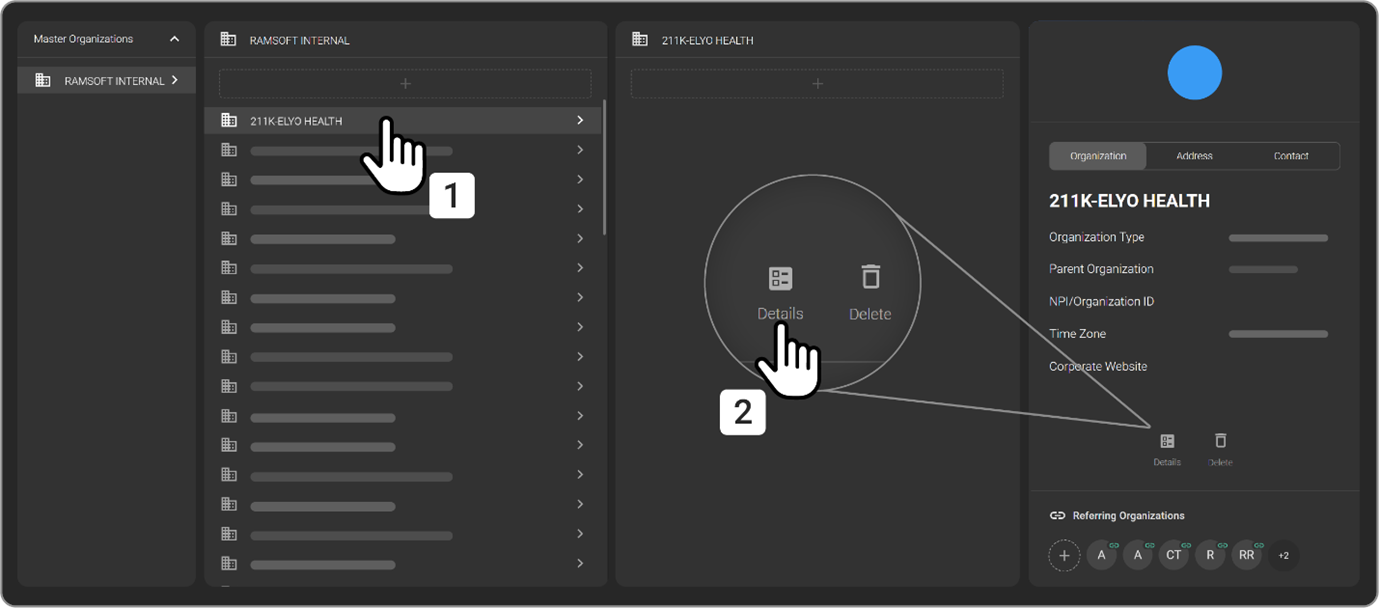Collapse the Master Organizations section
The width and height of the screenshot is (1379, 608).
pyautogui.click(x=174, y=39)
